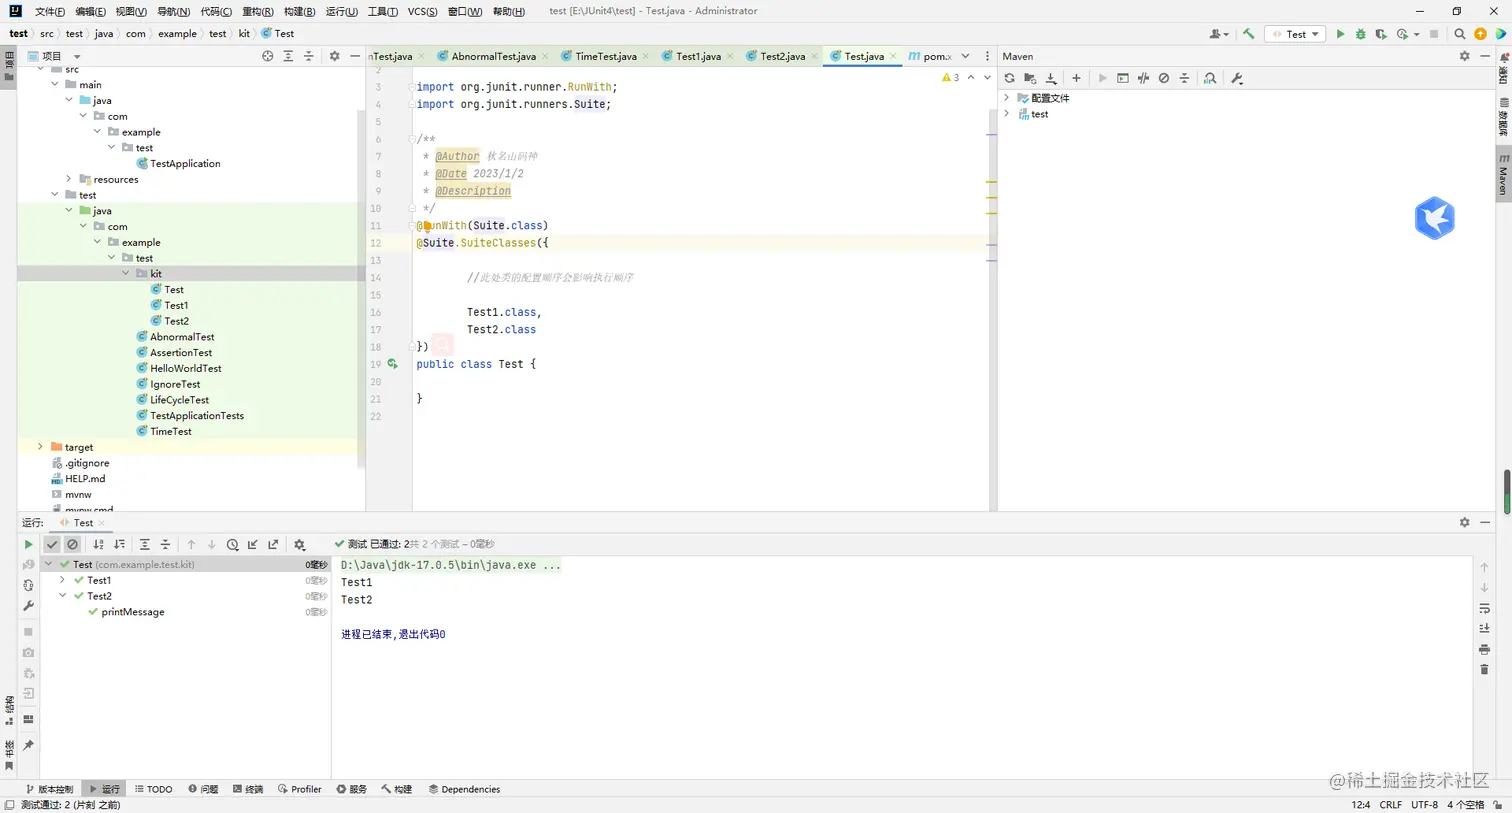Select opened file locate icon in Project panel
This screenshot has height=813, width=1512.
tap(267, 56)
